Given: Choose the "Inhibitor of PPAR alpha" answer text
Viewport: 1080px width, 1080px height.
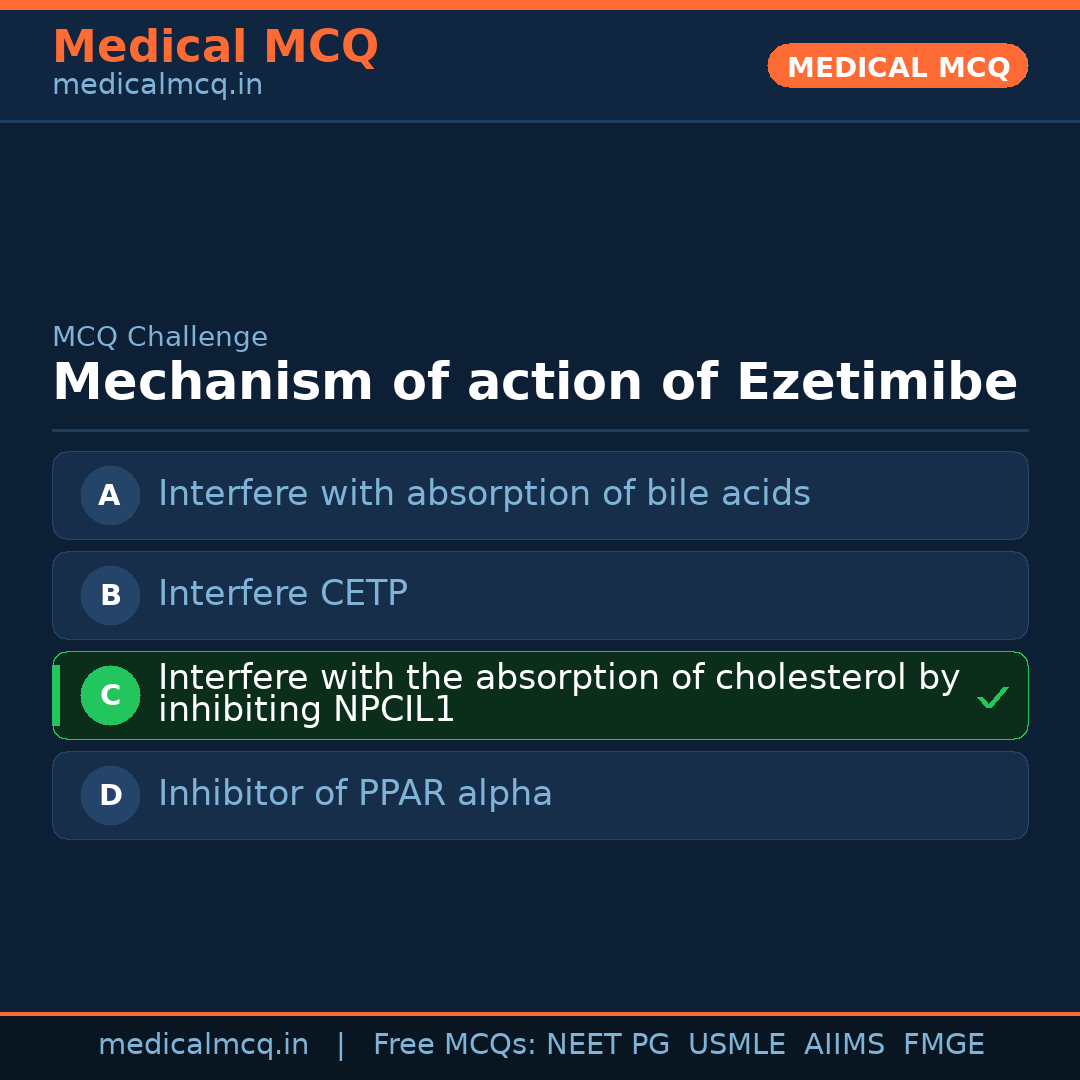Looking at the screenshot, I should 355,794.
